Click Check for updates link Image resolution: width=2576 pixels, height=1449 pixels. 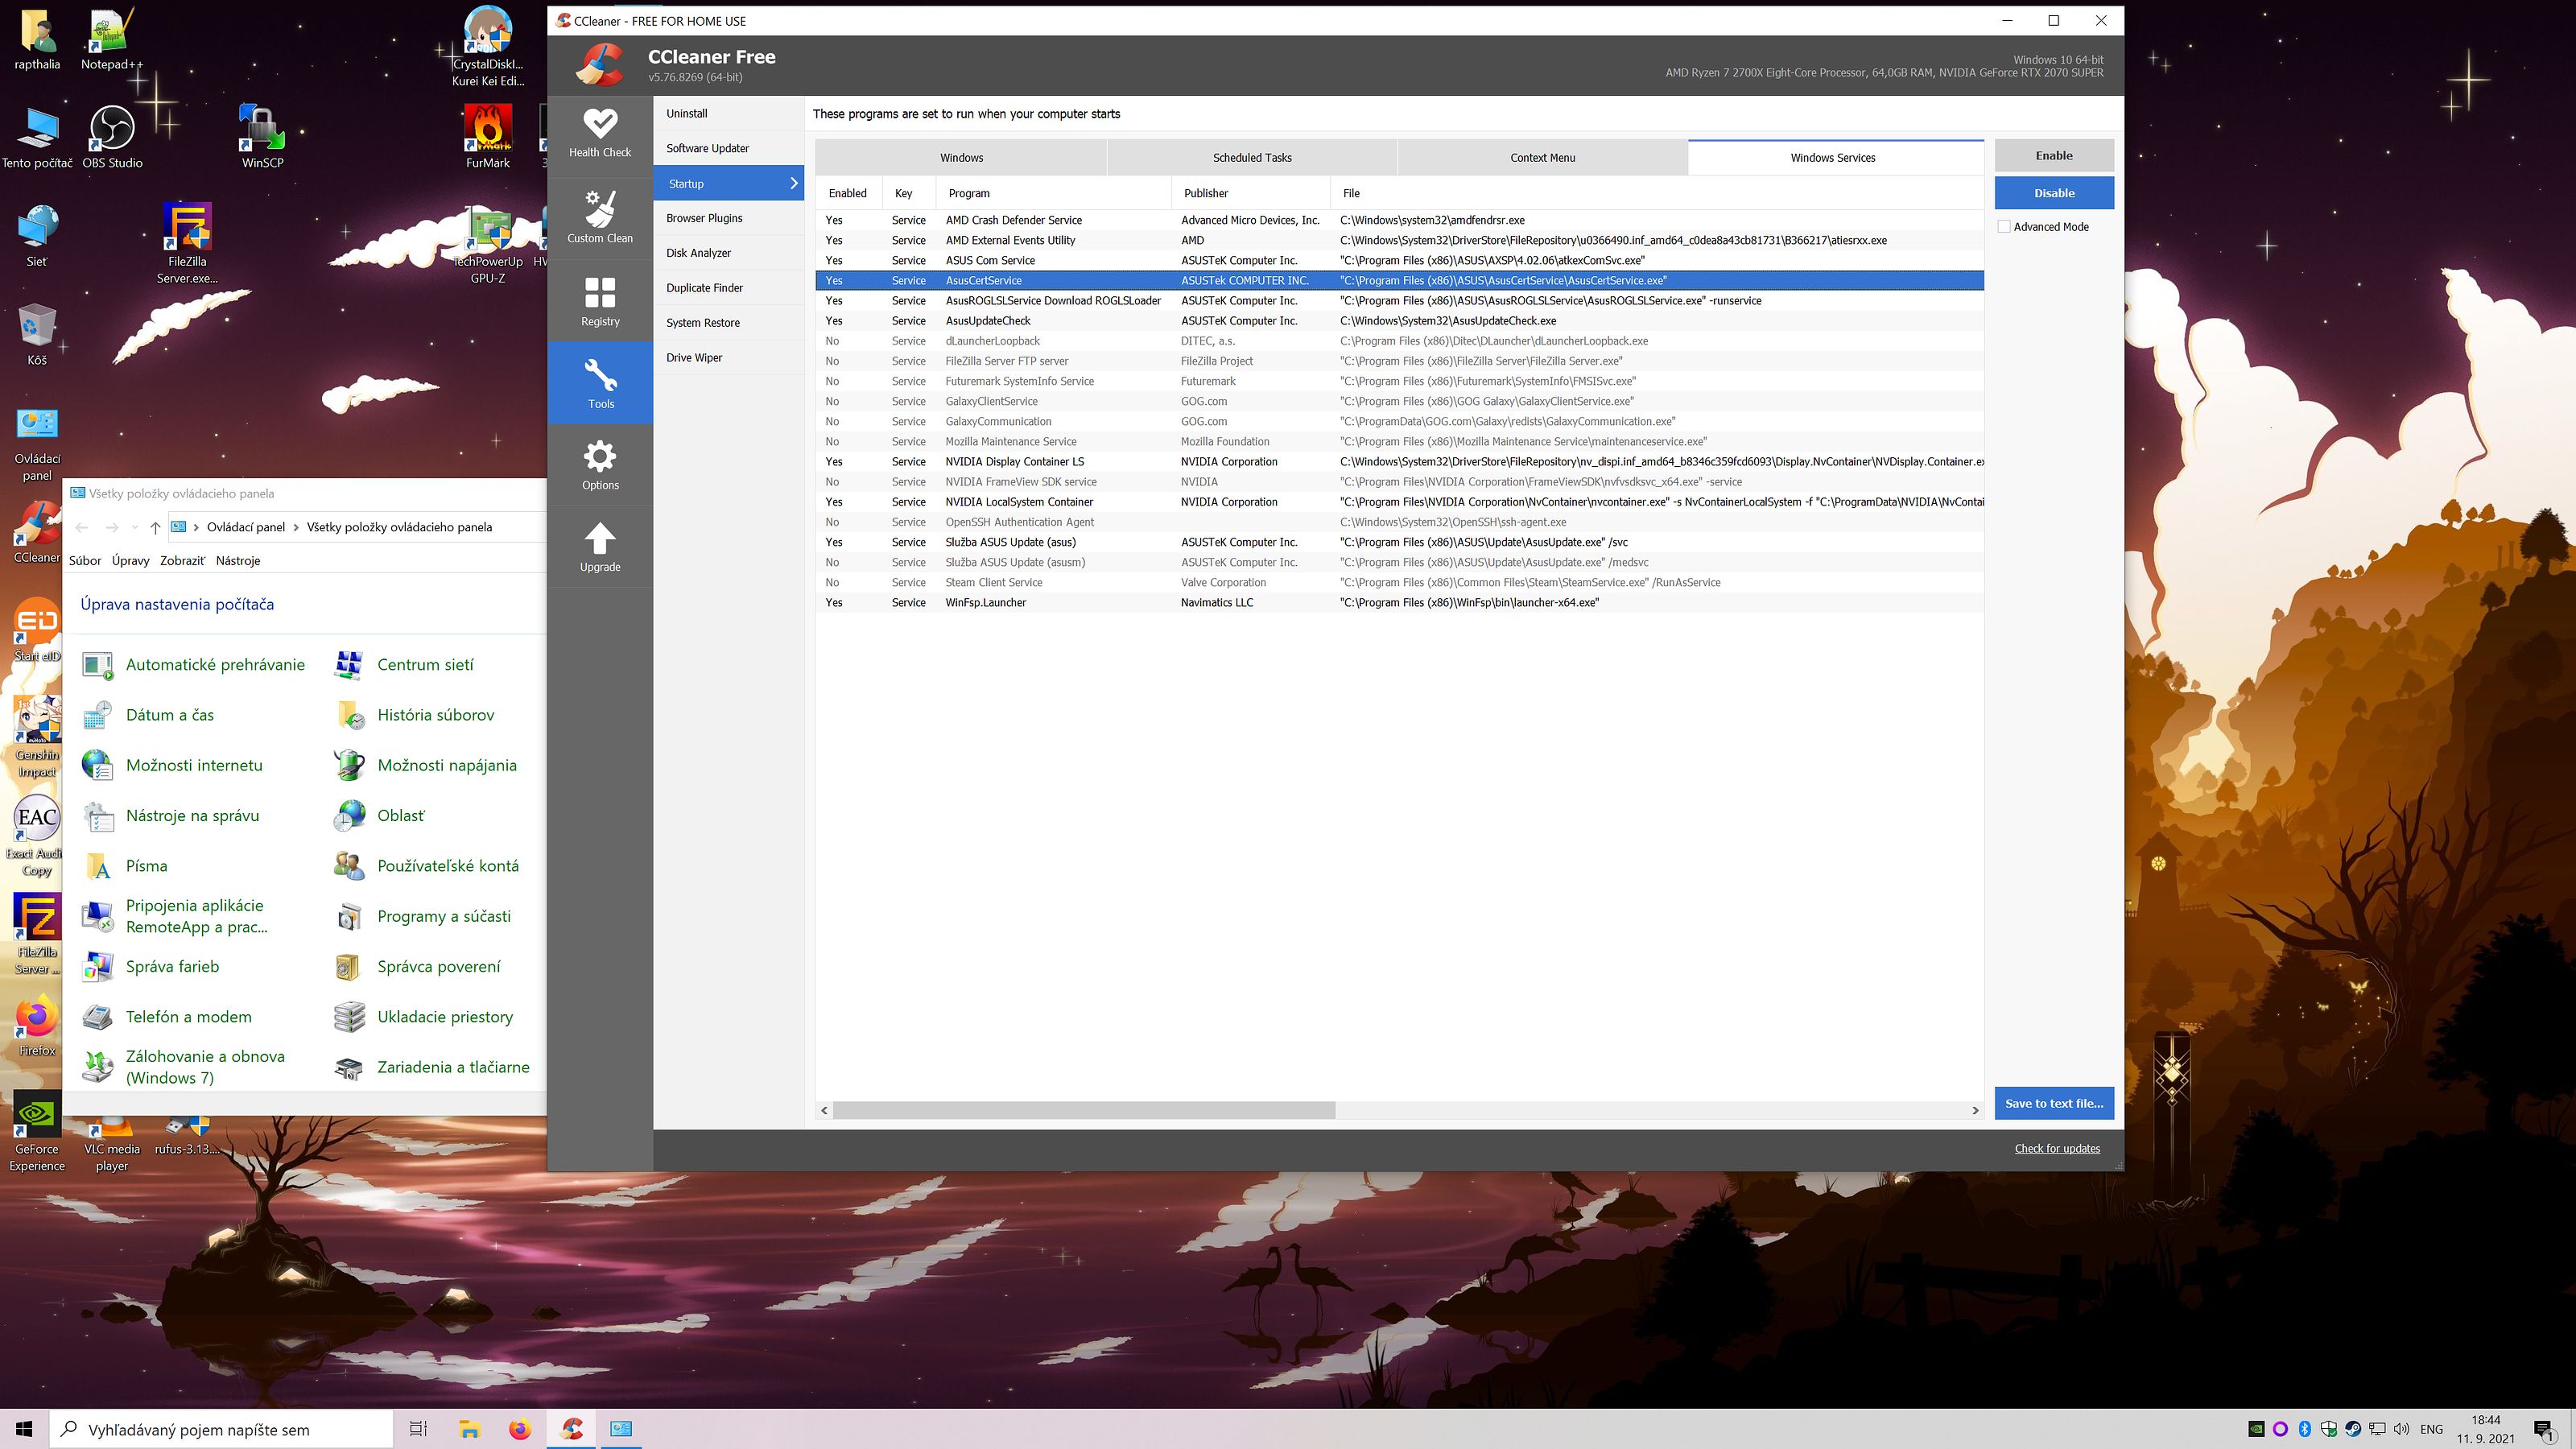pos(2057,1148)
